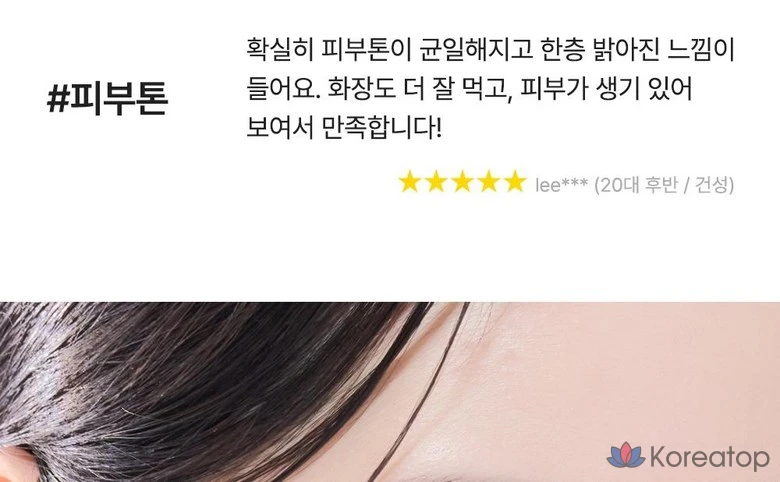Click the fifth and last rating star
The width and height of the screenshot is (780, 482).
tap(515, 182)
